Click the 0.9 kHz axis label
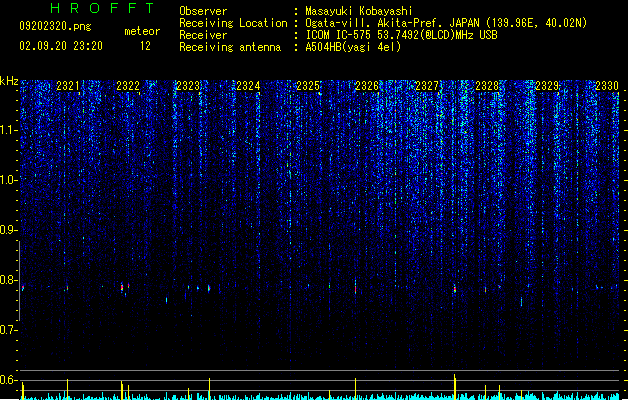 [8, 230]
